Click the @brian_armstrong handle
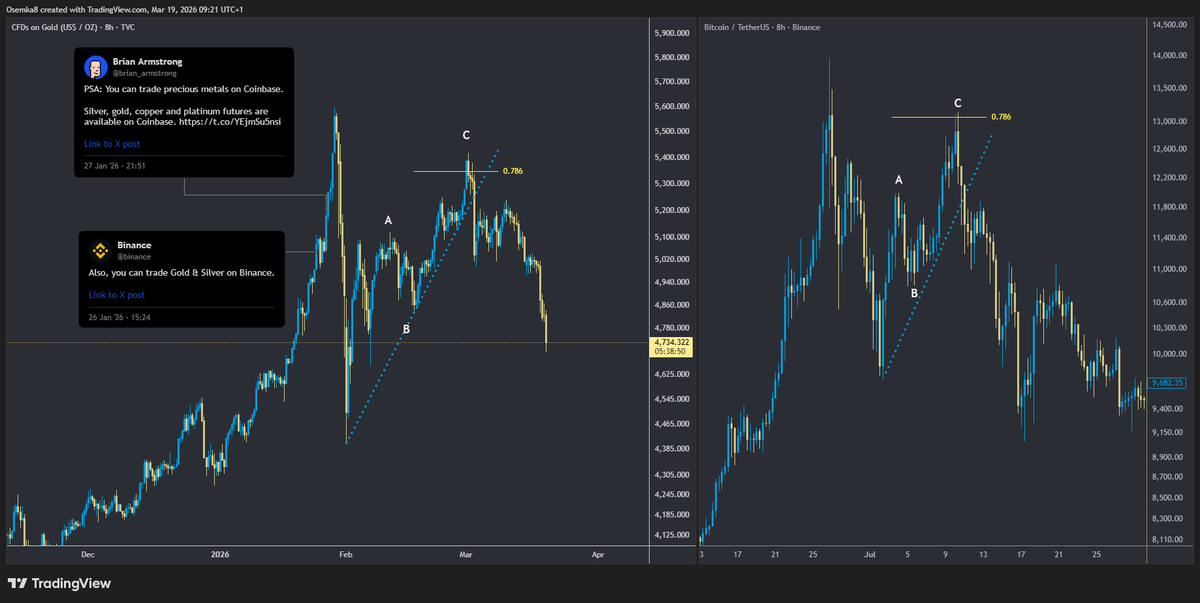Image resolution: width=1200 pixels, height=603 pixels. [x=144, y=74]
